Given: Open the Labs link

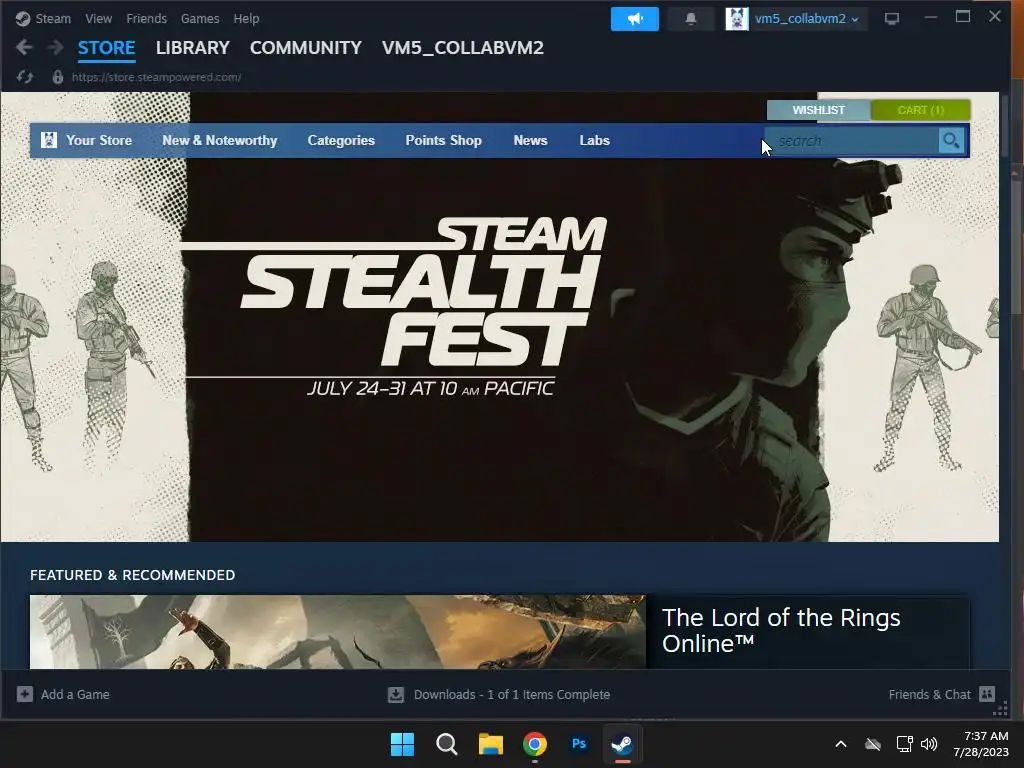Looking at the screenshot, I should coord(594,140).
